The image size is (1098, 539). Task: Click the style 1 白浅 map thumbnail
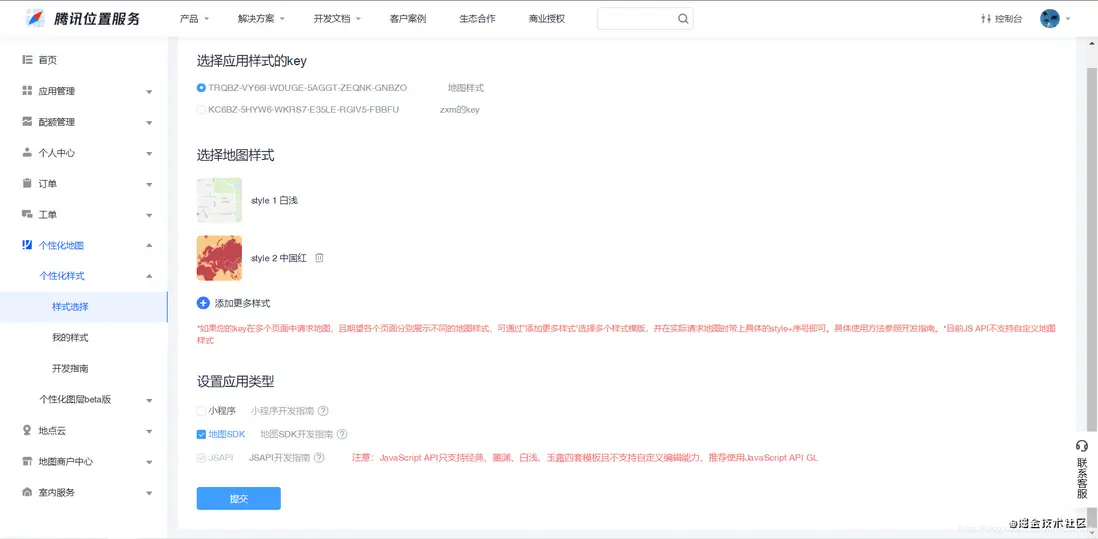click(x=219, y=200)
